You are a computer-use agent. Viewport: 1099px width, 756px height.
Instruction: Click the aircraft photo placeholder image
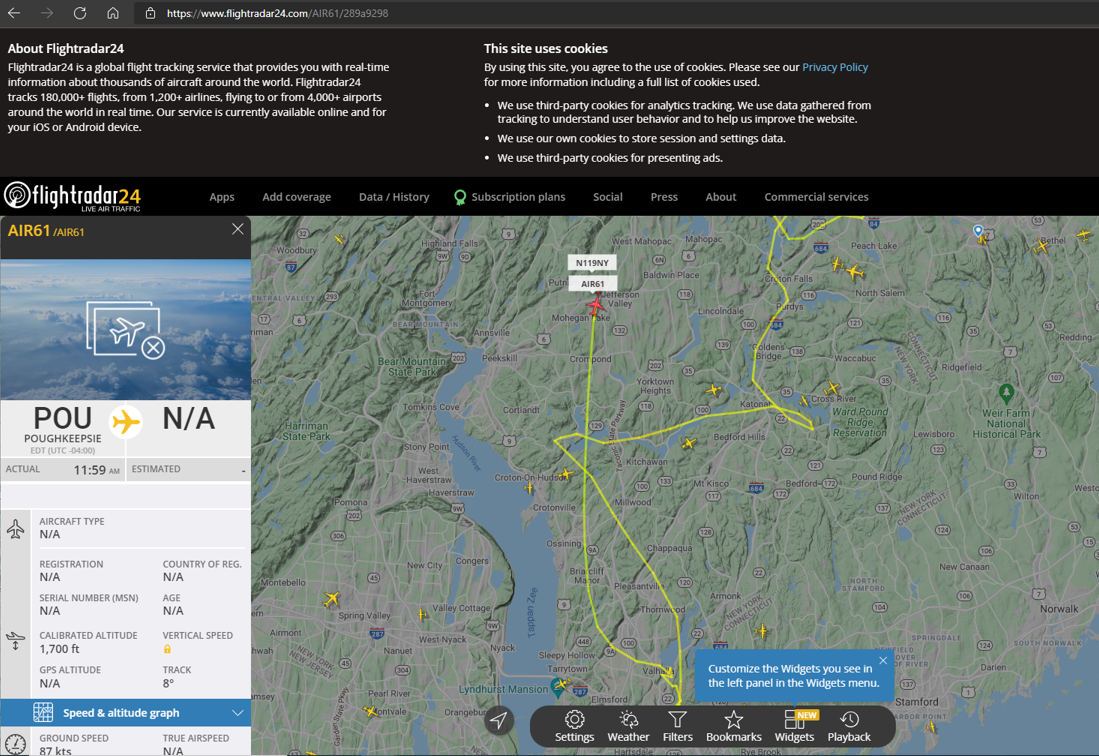(125, 329)
